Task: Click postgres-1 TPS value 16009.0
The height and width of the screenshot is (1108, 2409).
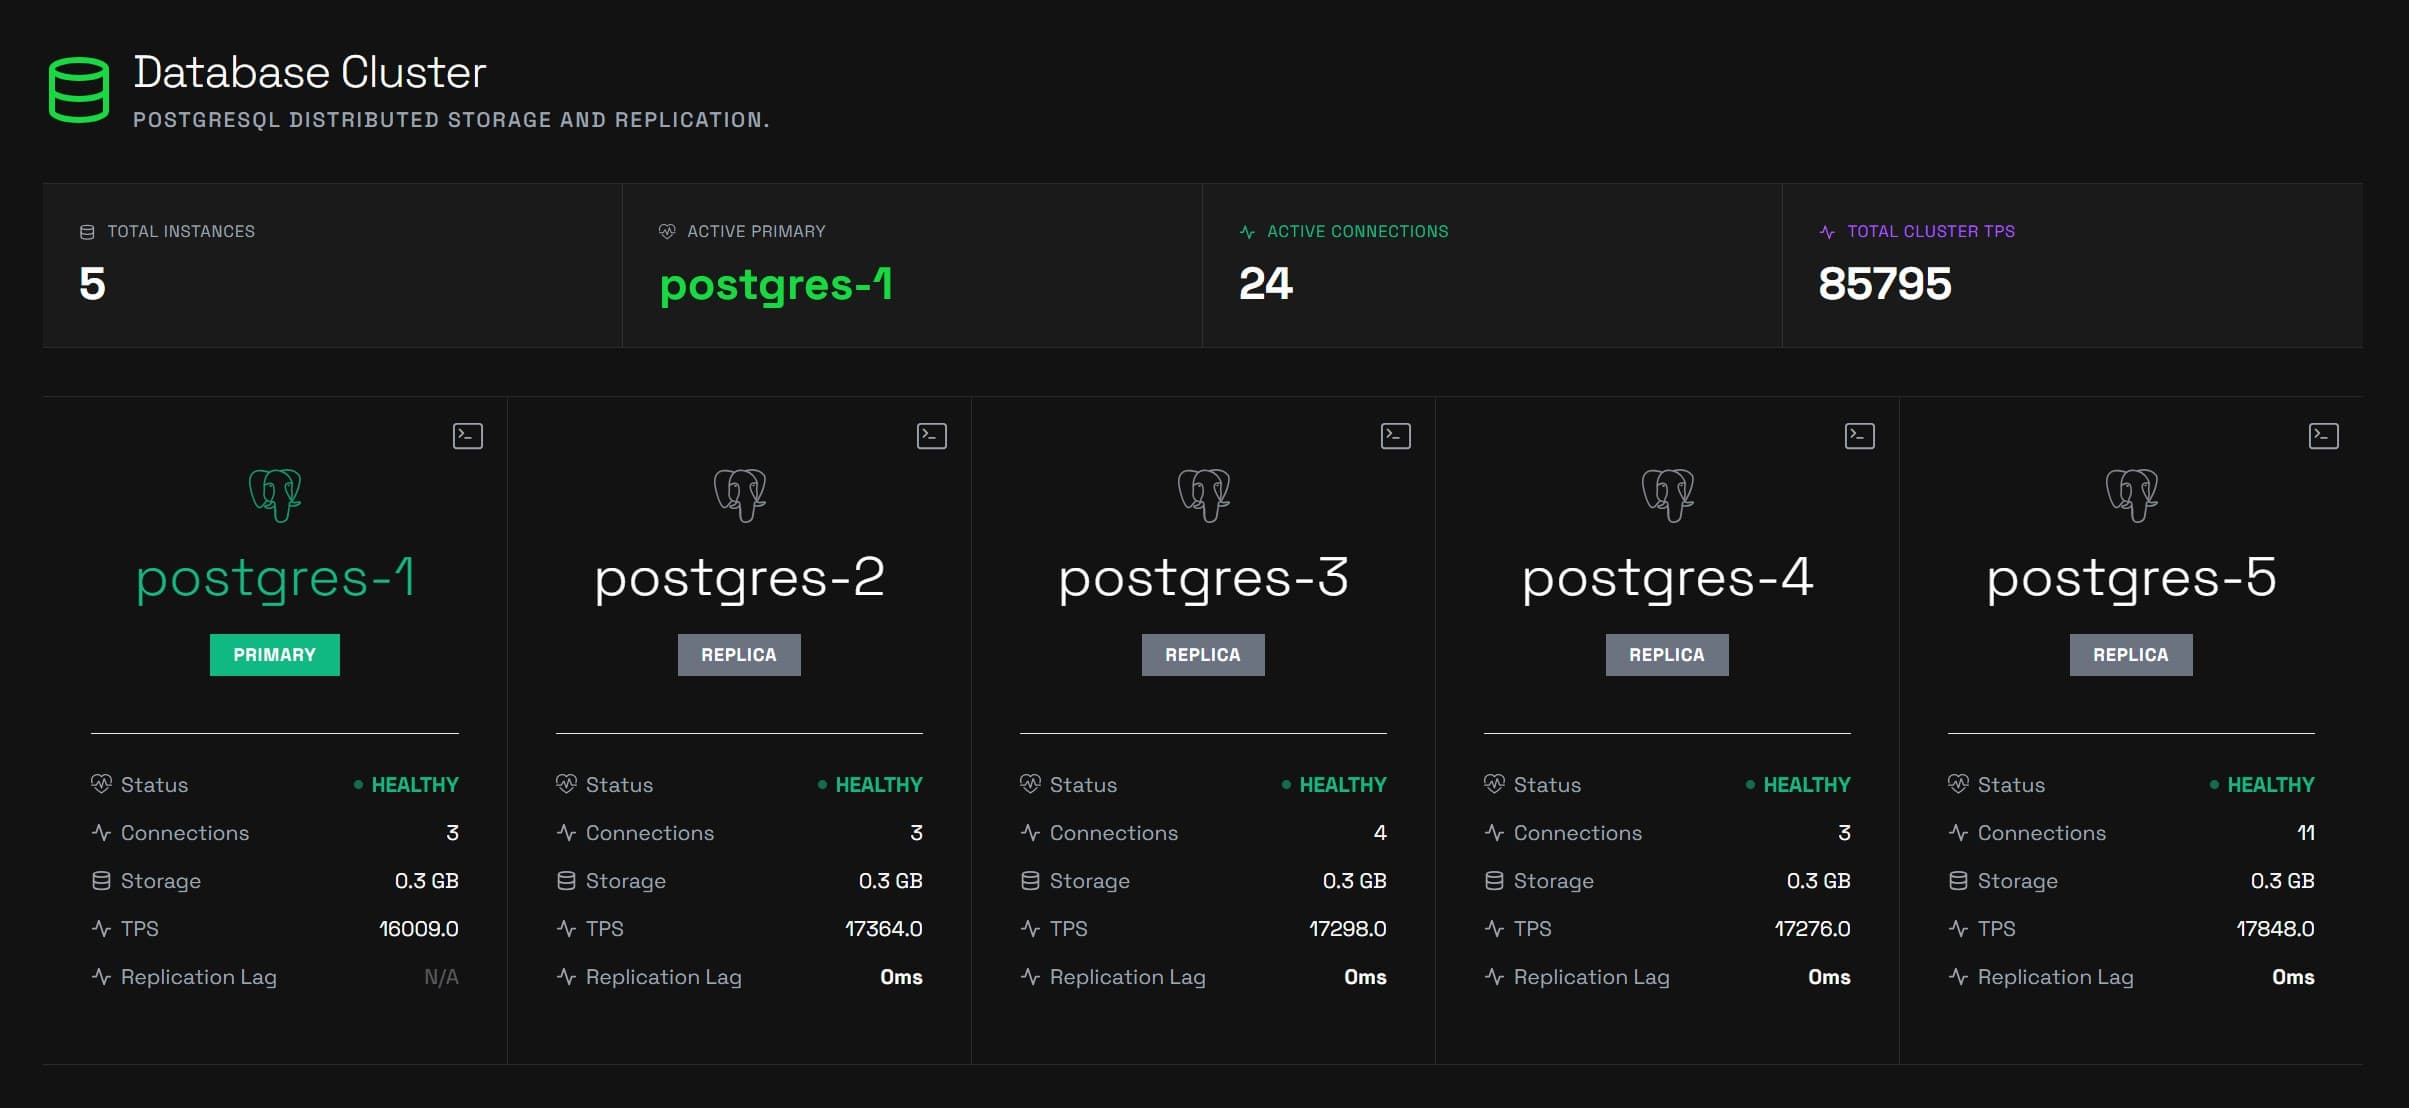Action: 418,929
